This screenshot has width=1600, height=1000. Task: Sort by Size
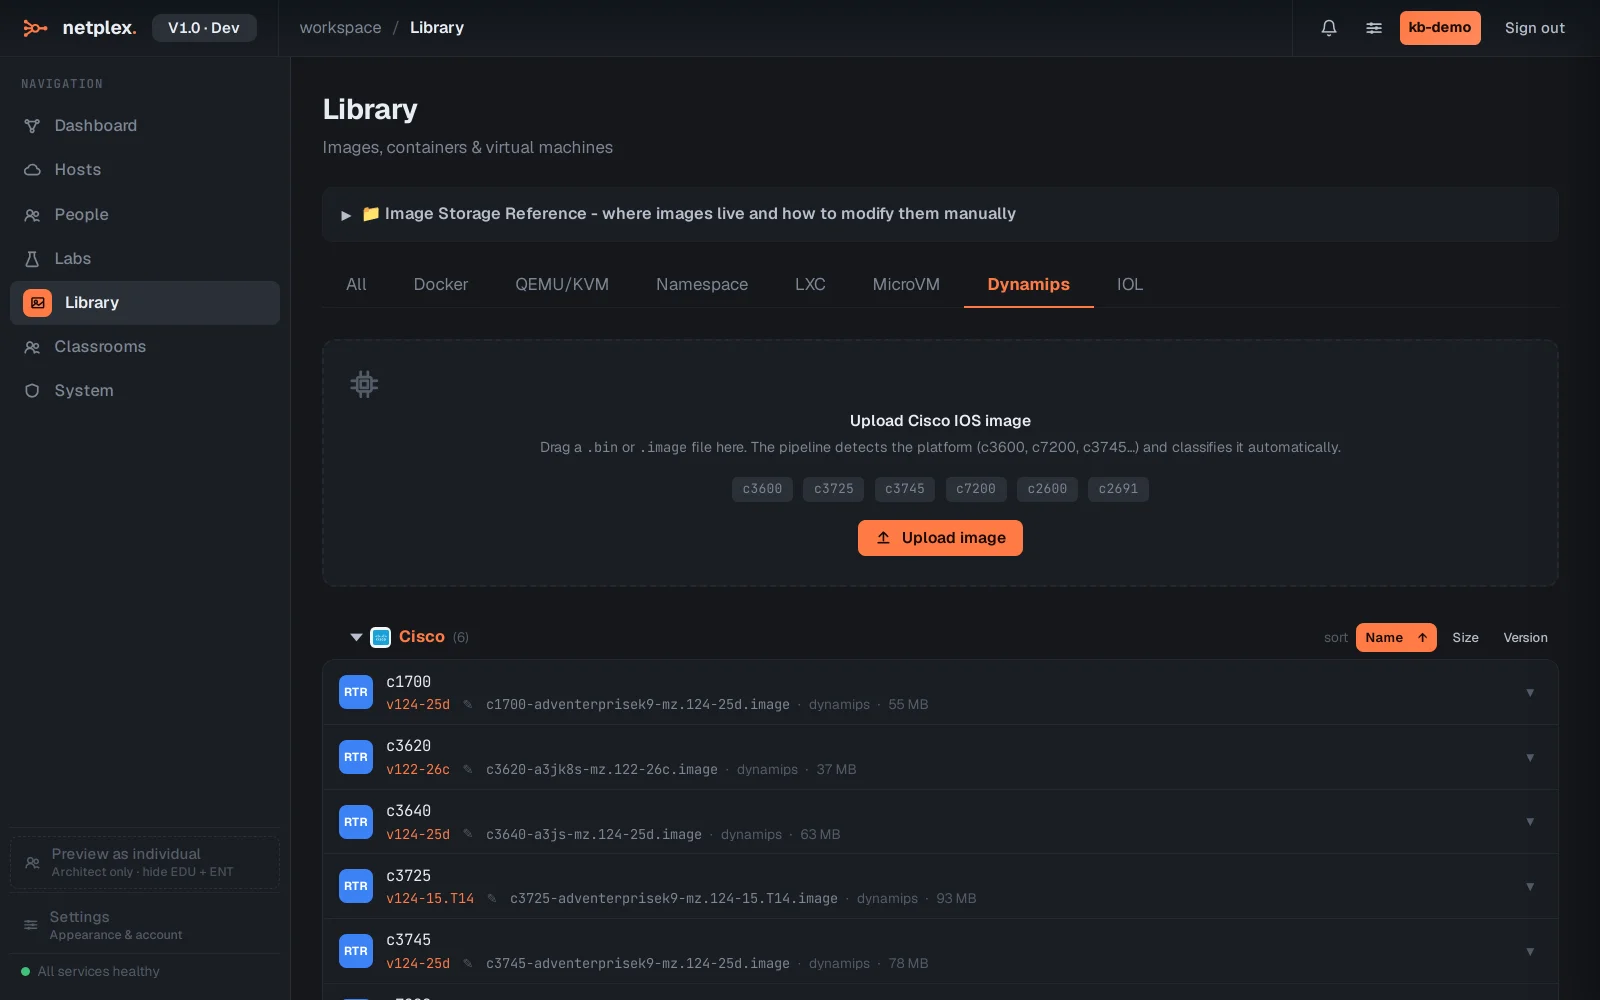coord(1465,638)
